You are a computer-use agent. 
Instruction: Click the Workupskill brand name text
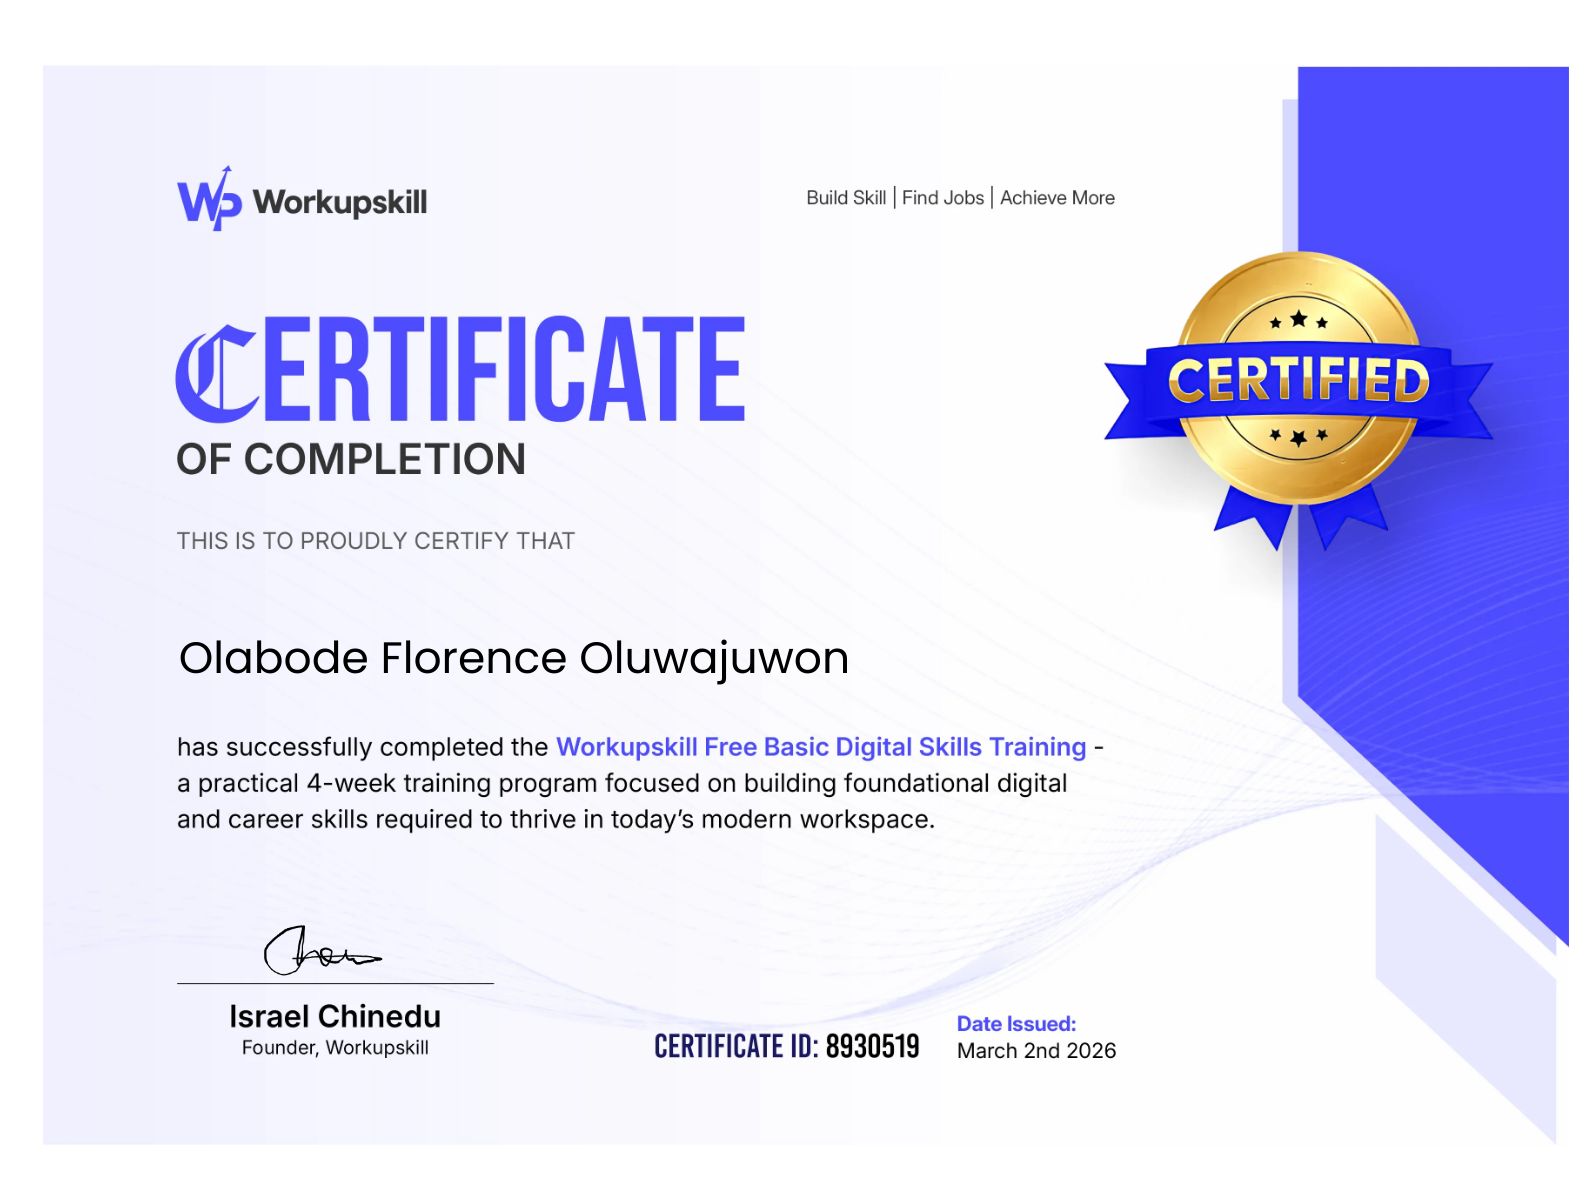[340, 202]
